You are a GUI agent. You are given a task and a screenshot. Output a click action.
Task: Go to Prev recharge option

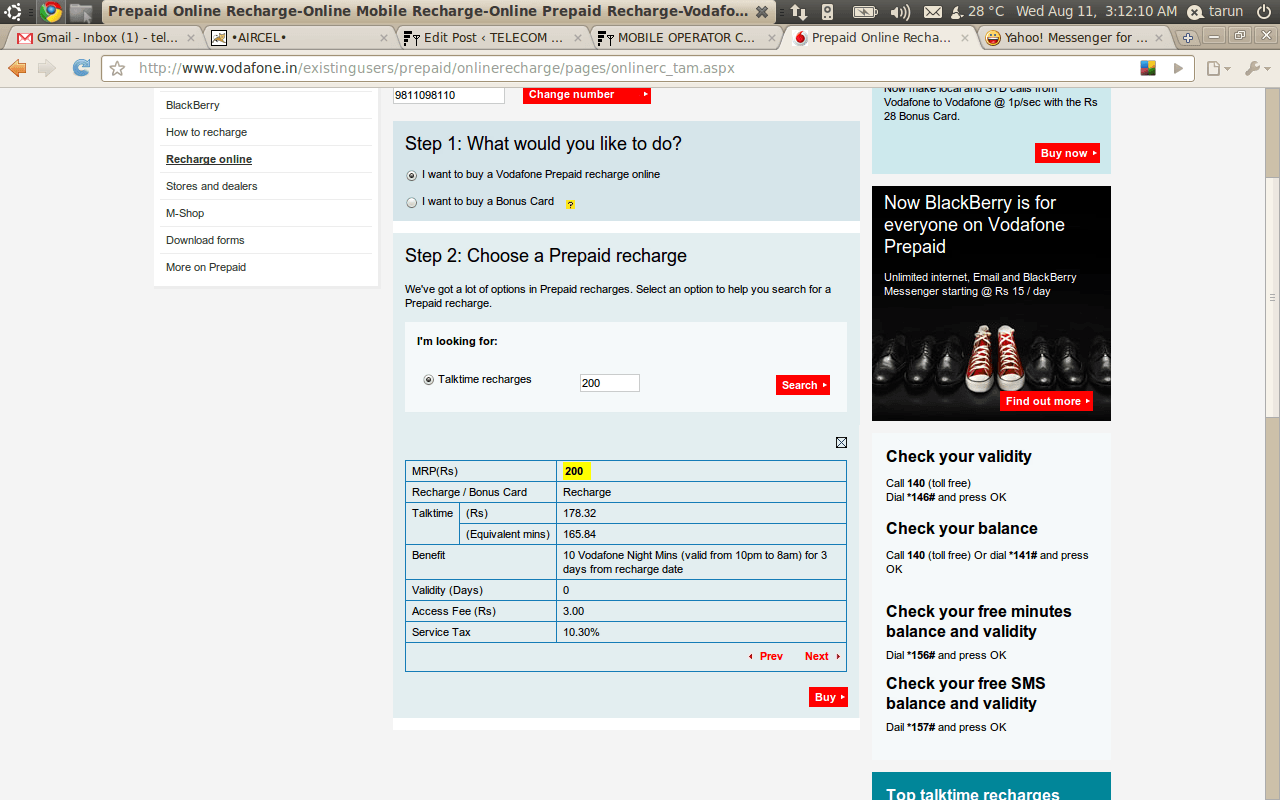765,656
